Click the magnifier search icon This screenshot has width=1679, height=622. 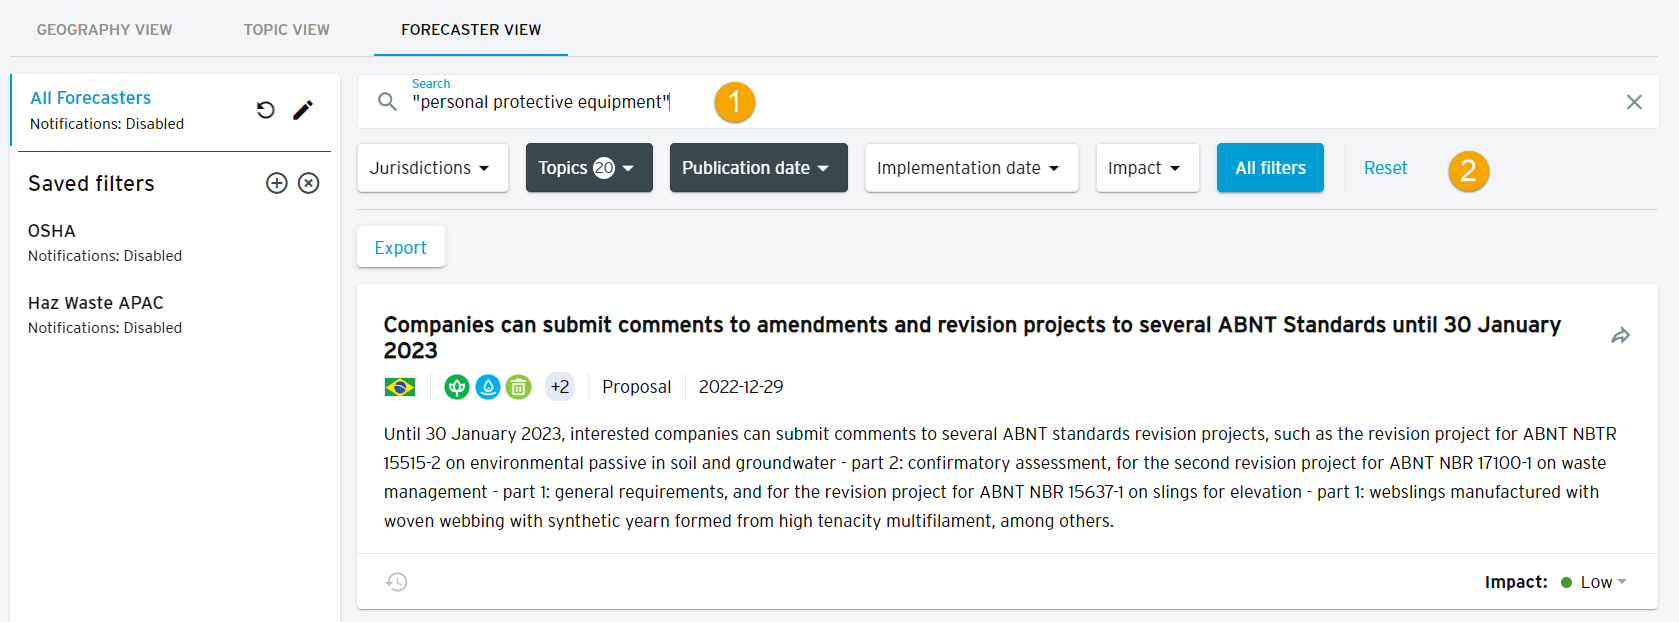click(387, 102)
